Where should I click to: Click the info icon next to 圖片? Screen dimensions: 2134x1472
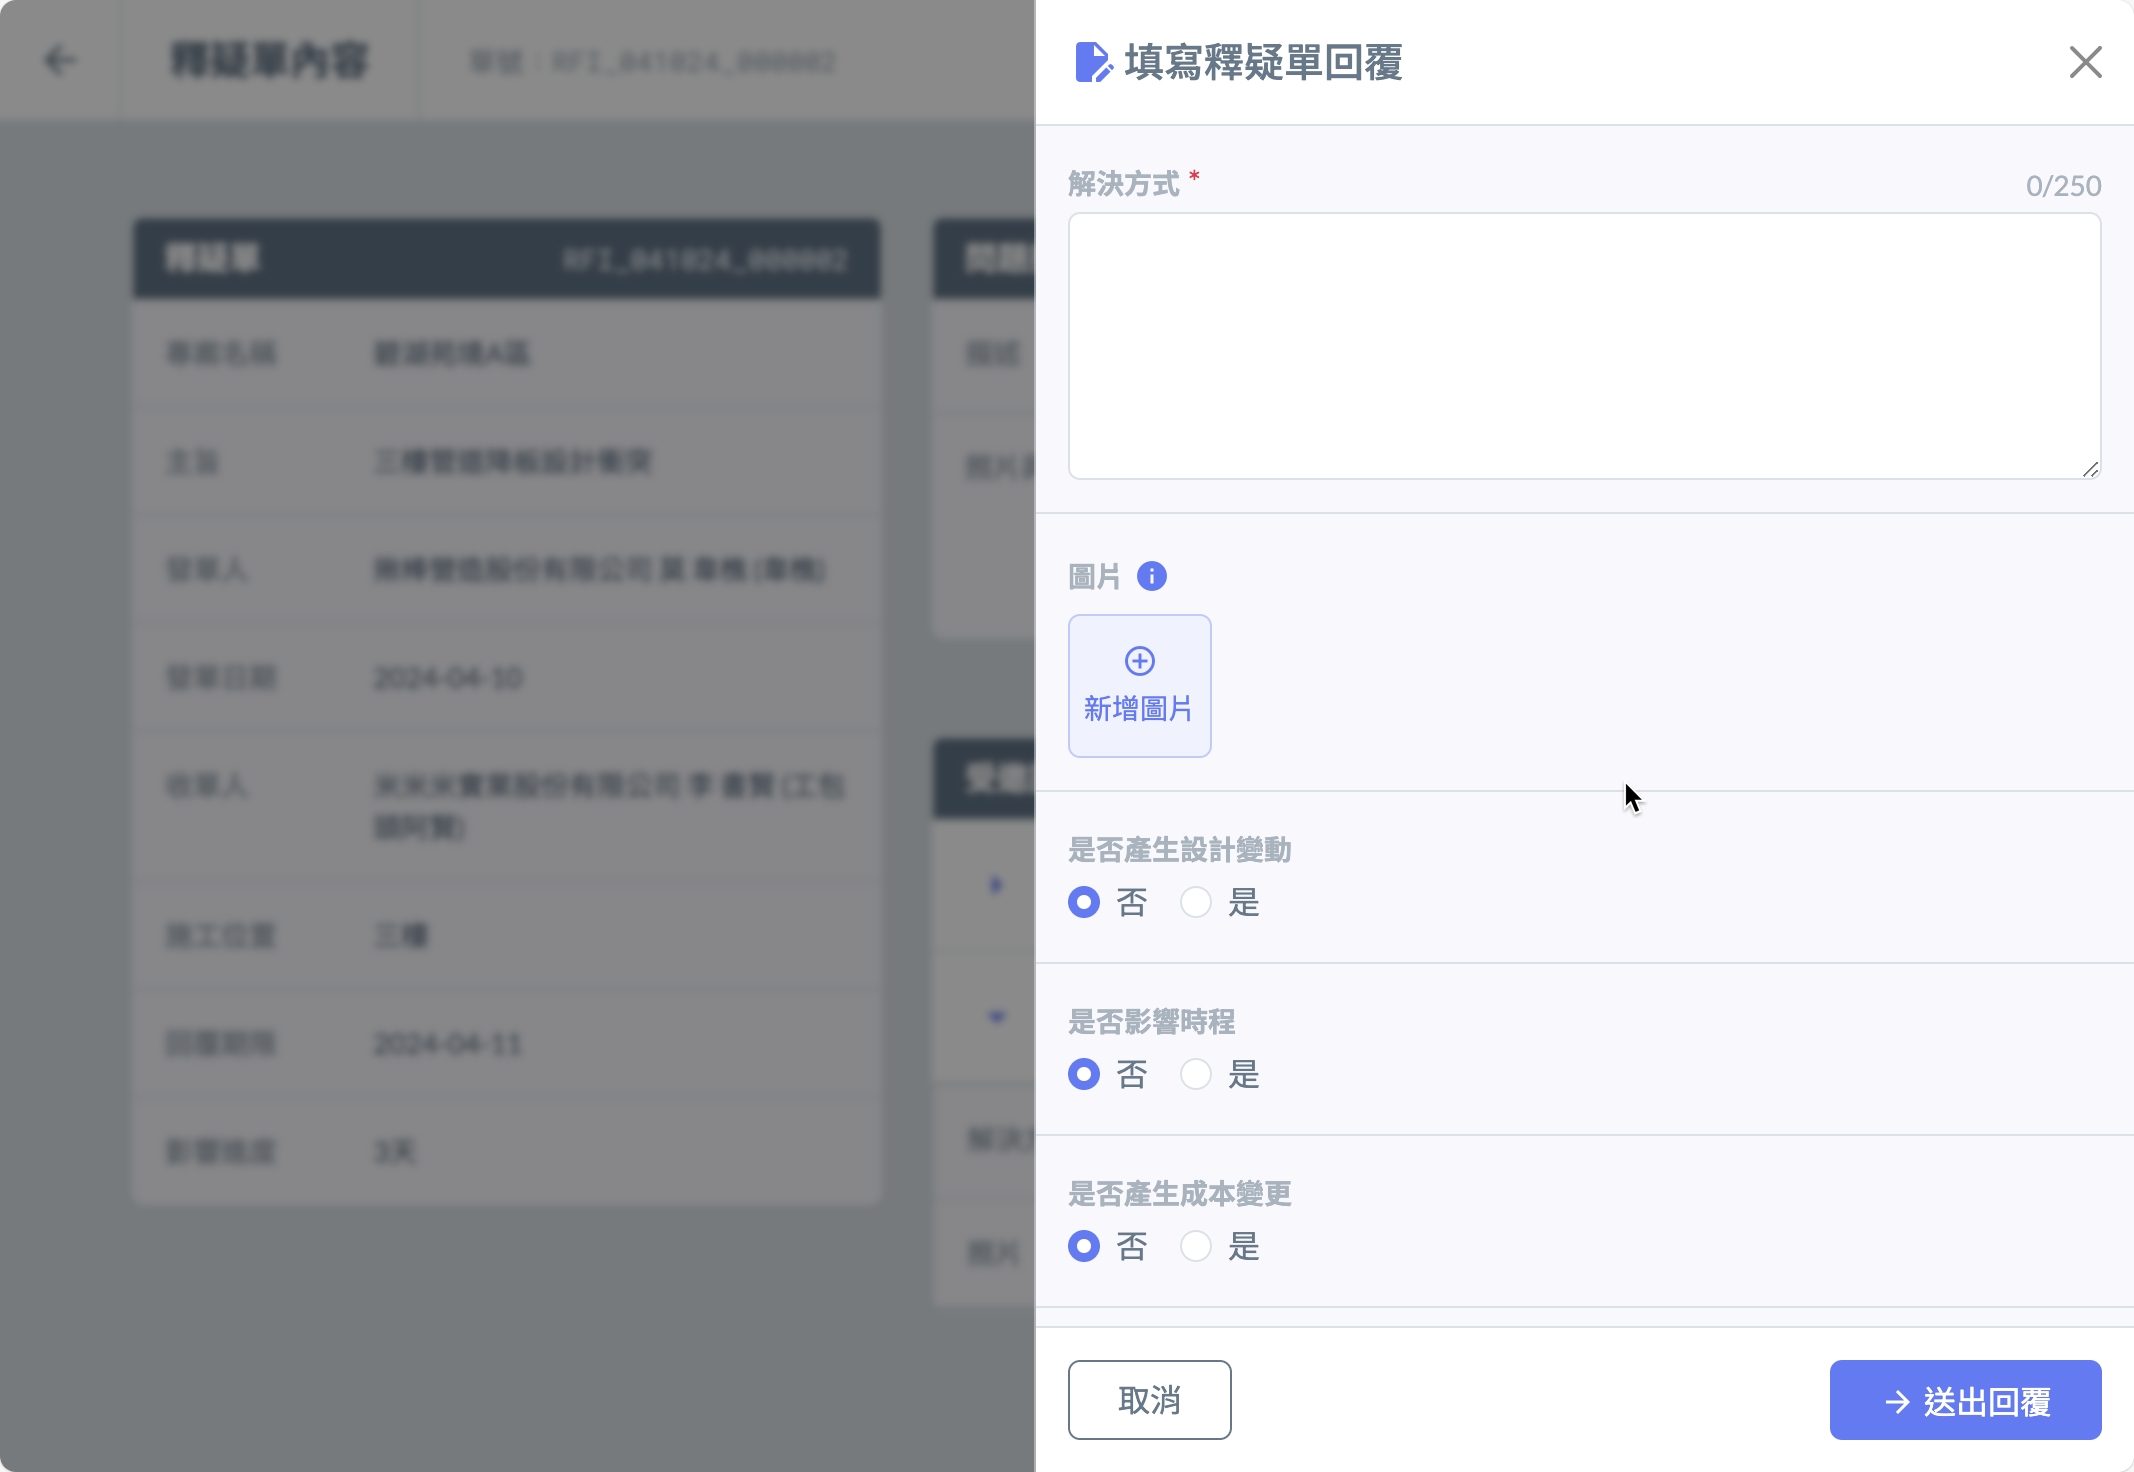pos(1151,576)
